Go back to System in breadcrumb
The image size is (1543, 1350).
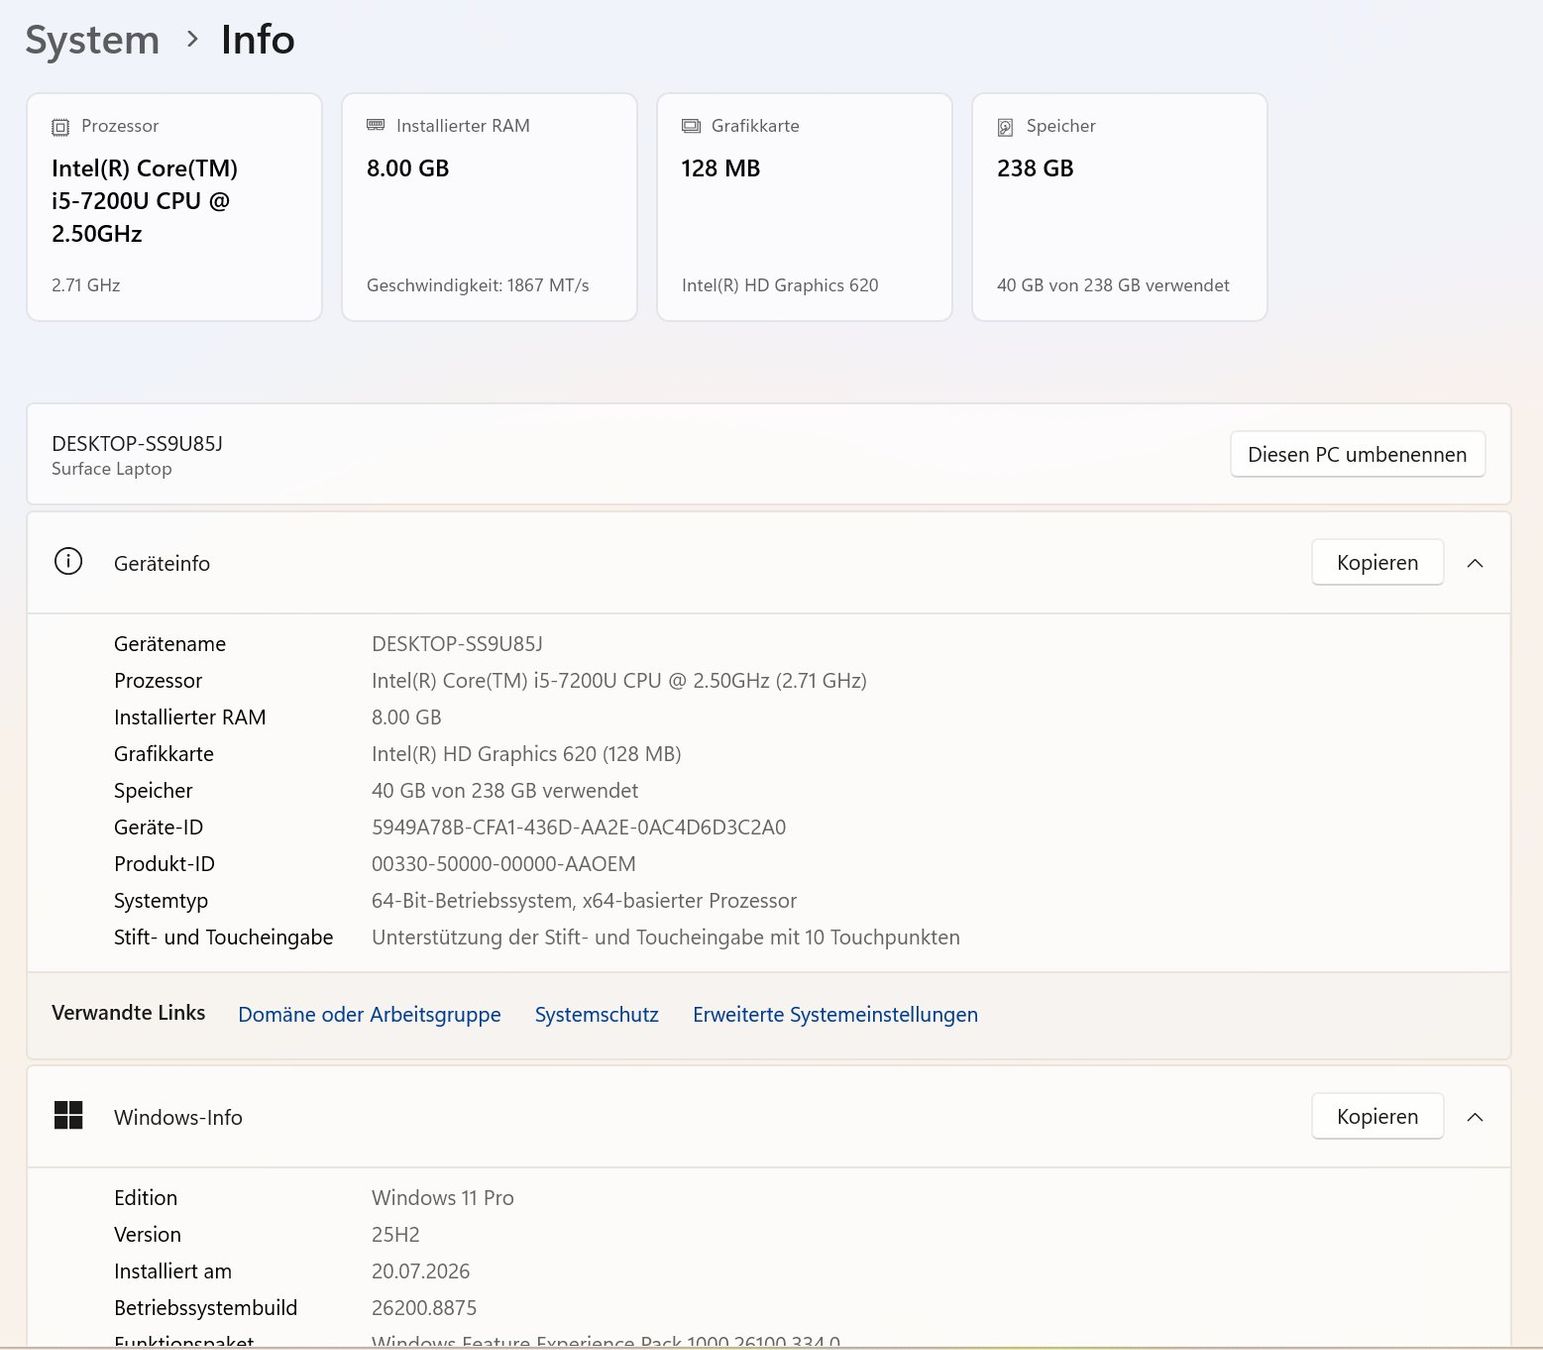click(x=92, y=40)
